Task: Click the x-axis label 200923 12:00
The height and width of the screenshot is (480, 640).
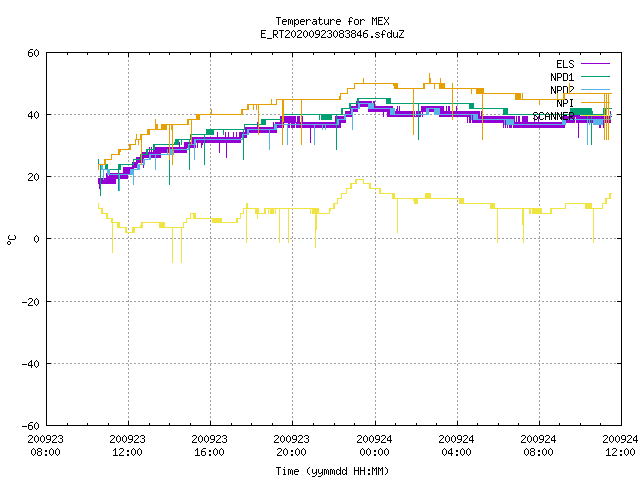Action: coord(128,446)
